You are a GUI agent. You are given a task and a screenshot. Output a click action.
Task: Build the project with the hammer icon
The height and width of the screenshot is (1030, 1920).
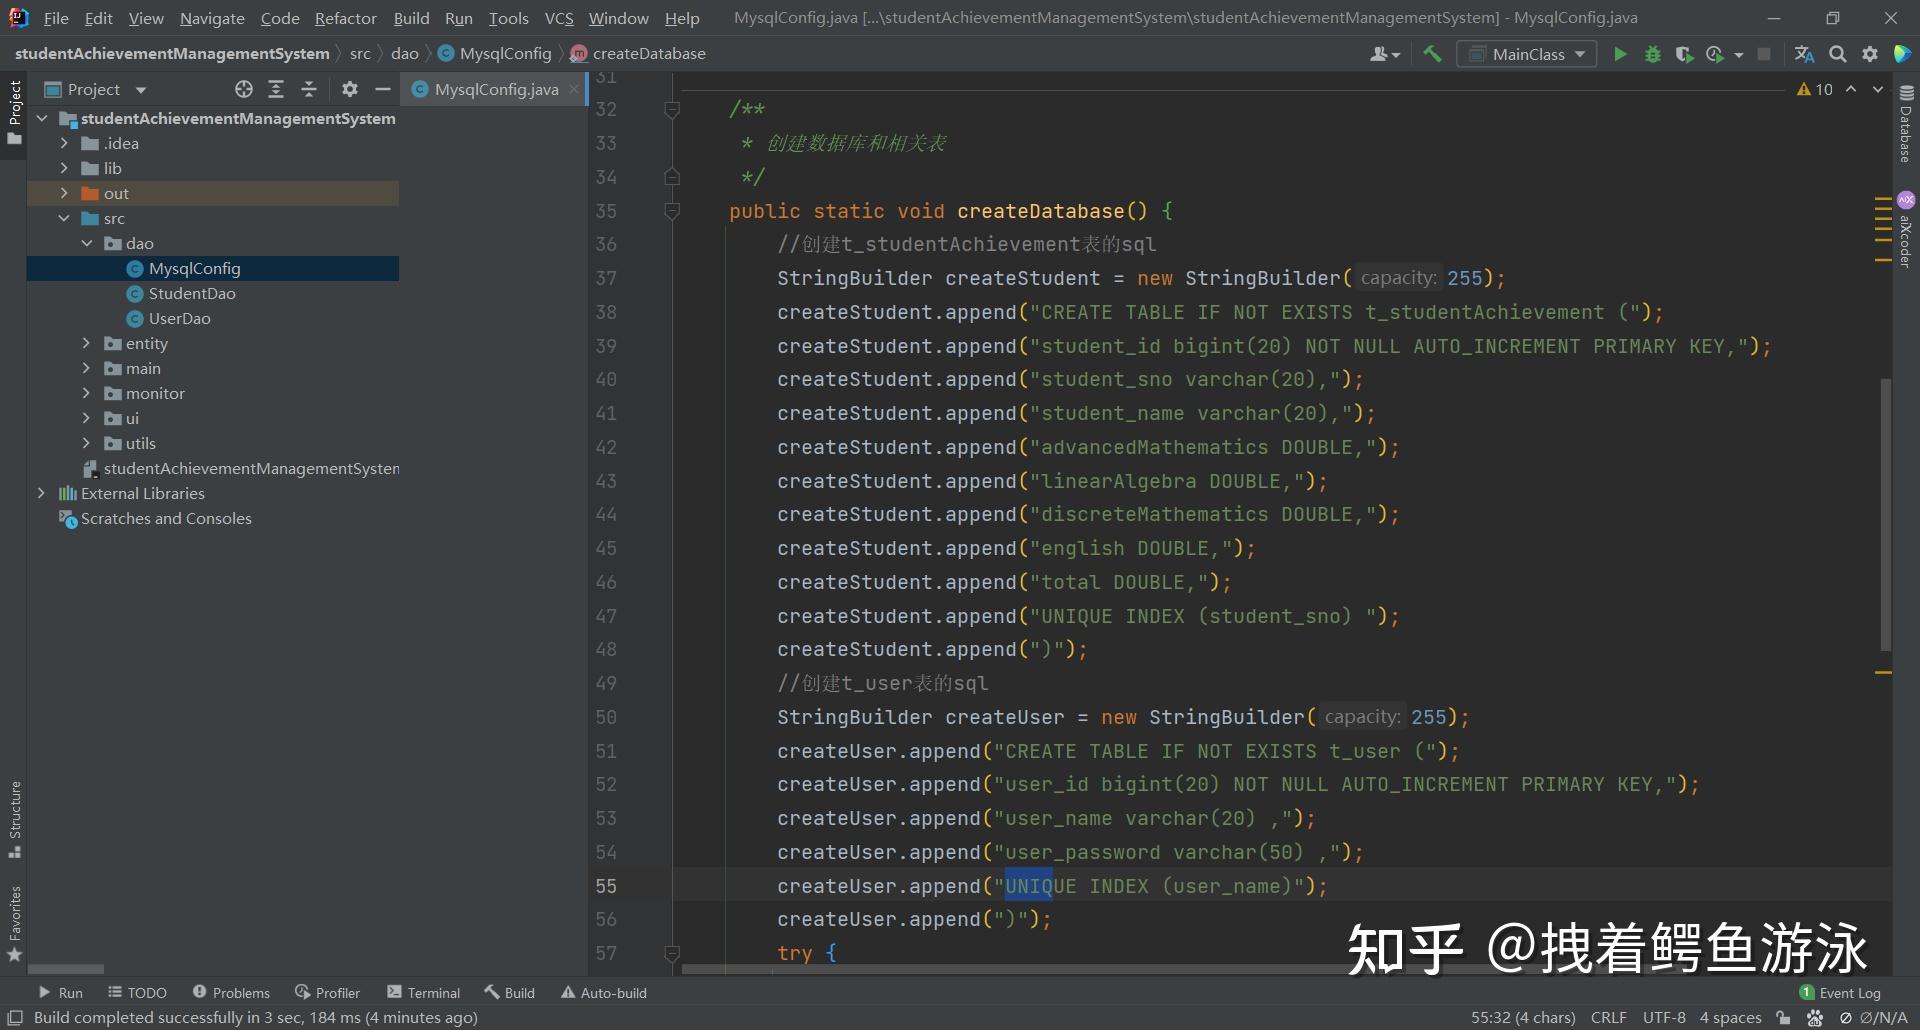coord(1432,54)
